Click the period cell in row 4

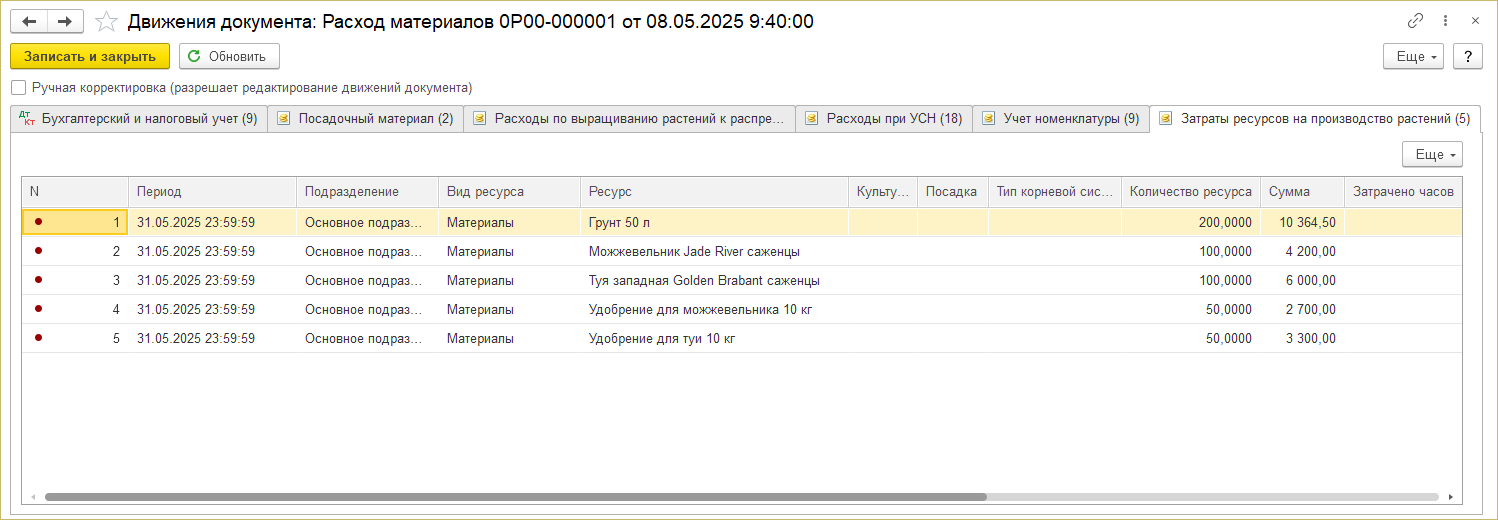pos(212,309)
